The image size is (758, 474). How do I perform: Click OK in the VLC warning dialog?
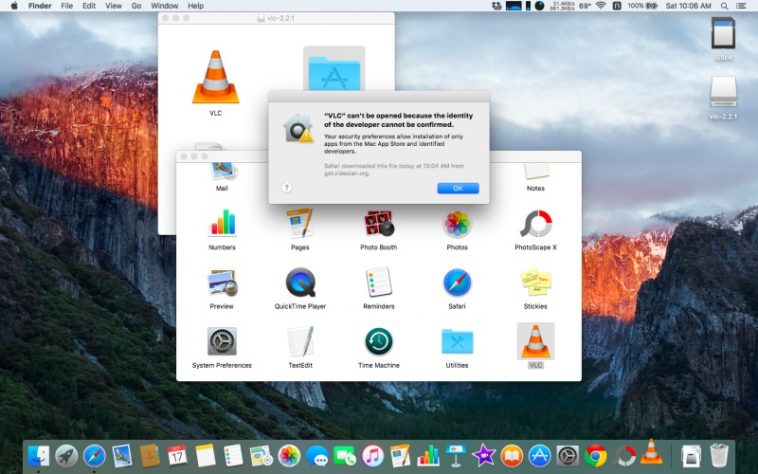(458, 188)
